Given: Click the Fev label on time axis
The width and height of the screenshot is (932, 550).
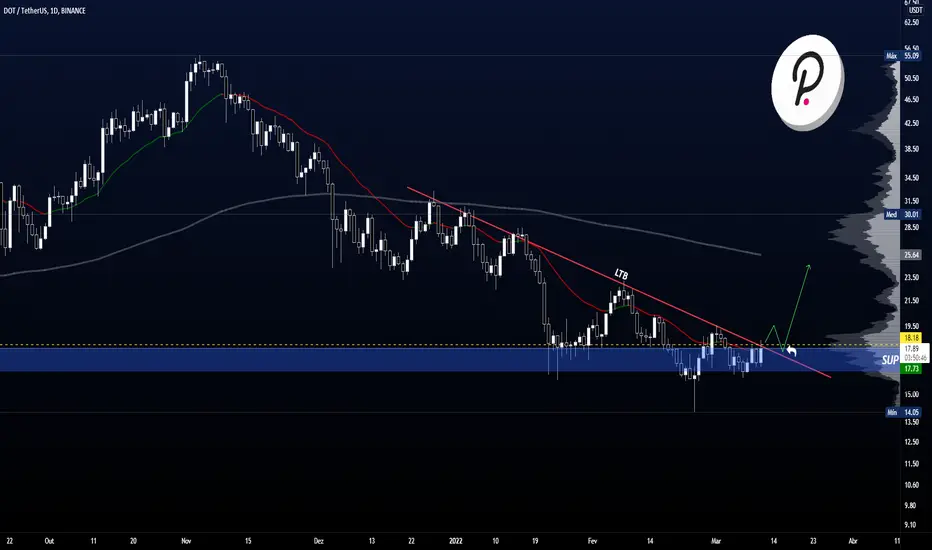Looking at the screenshot, I should (x=592, y=541).
